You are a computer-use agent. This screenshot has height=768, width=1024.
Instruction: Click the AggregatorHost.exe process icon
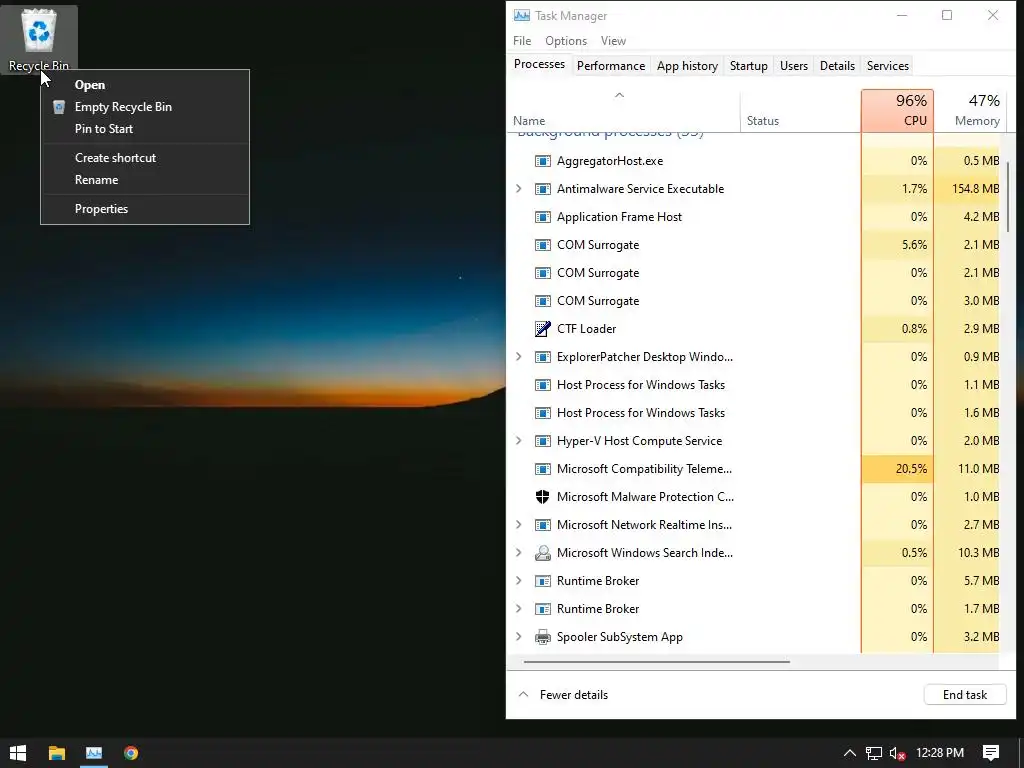click(543, 161)
